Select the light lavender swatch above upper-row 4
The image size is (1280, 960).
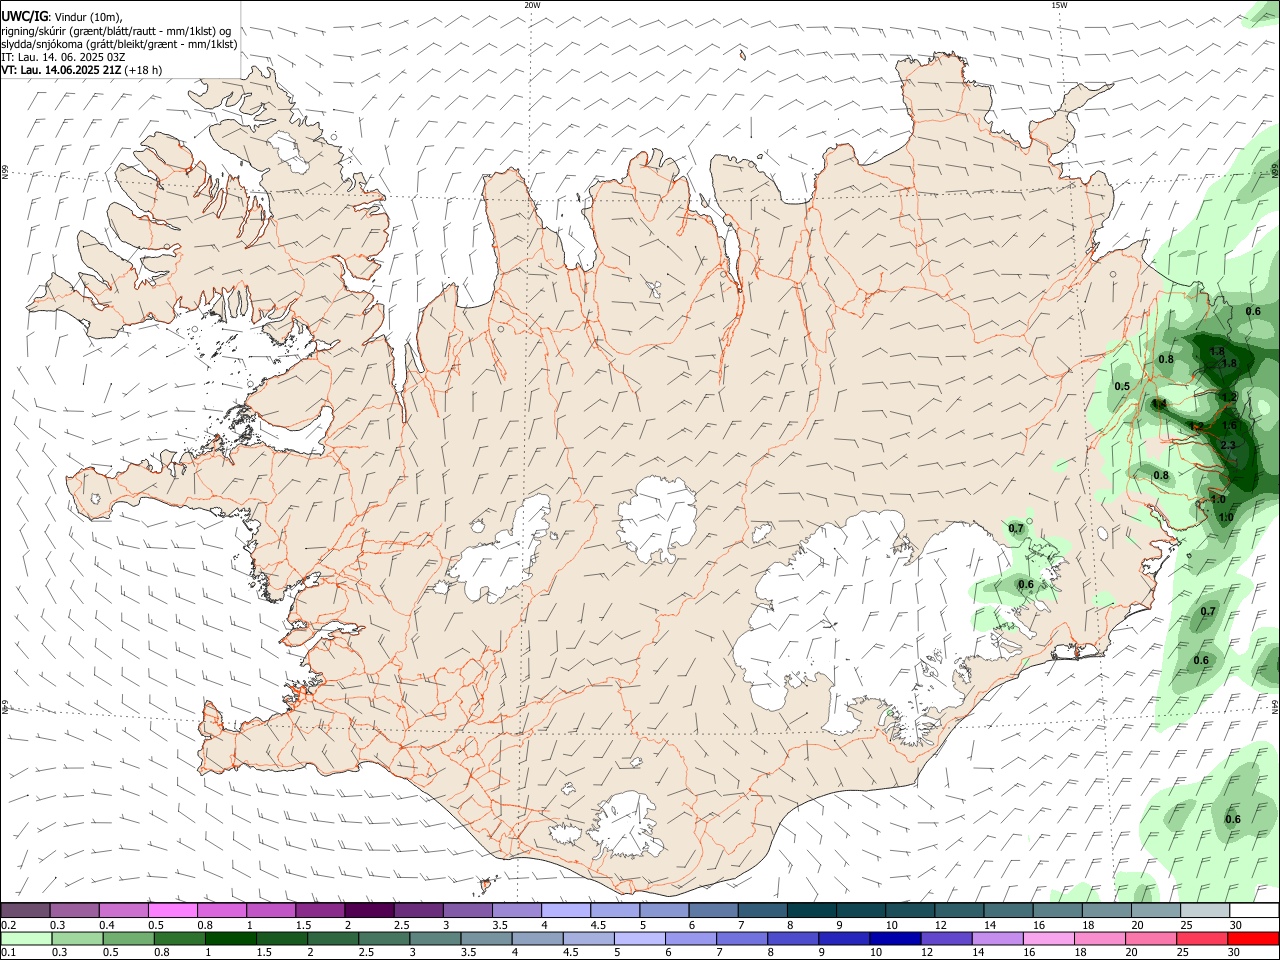coord(566,910)
